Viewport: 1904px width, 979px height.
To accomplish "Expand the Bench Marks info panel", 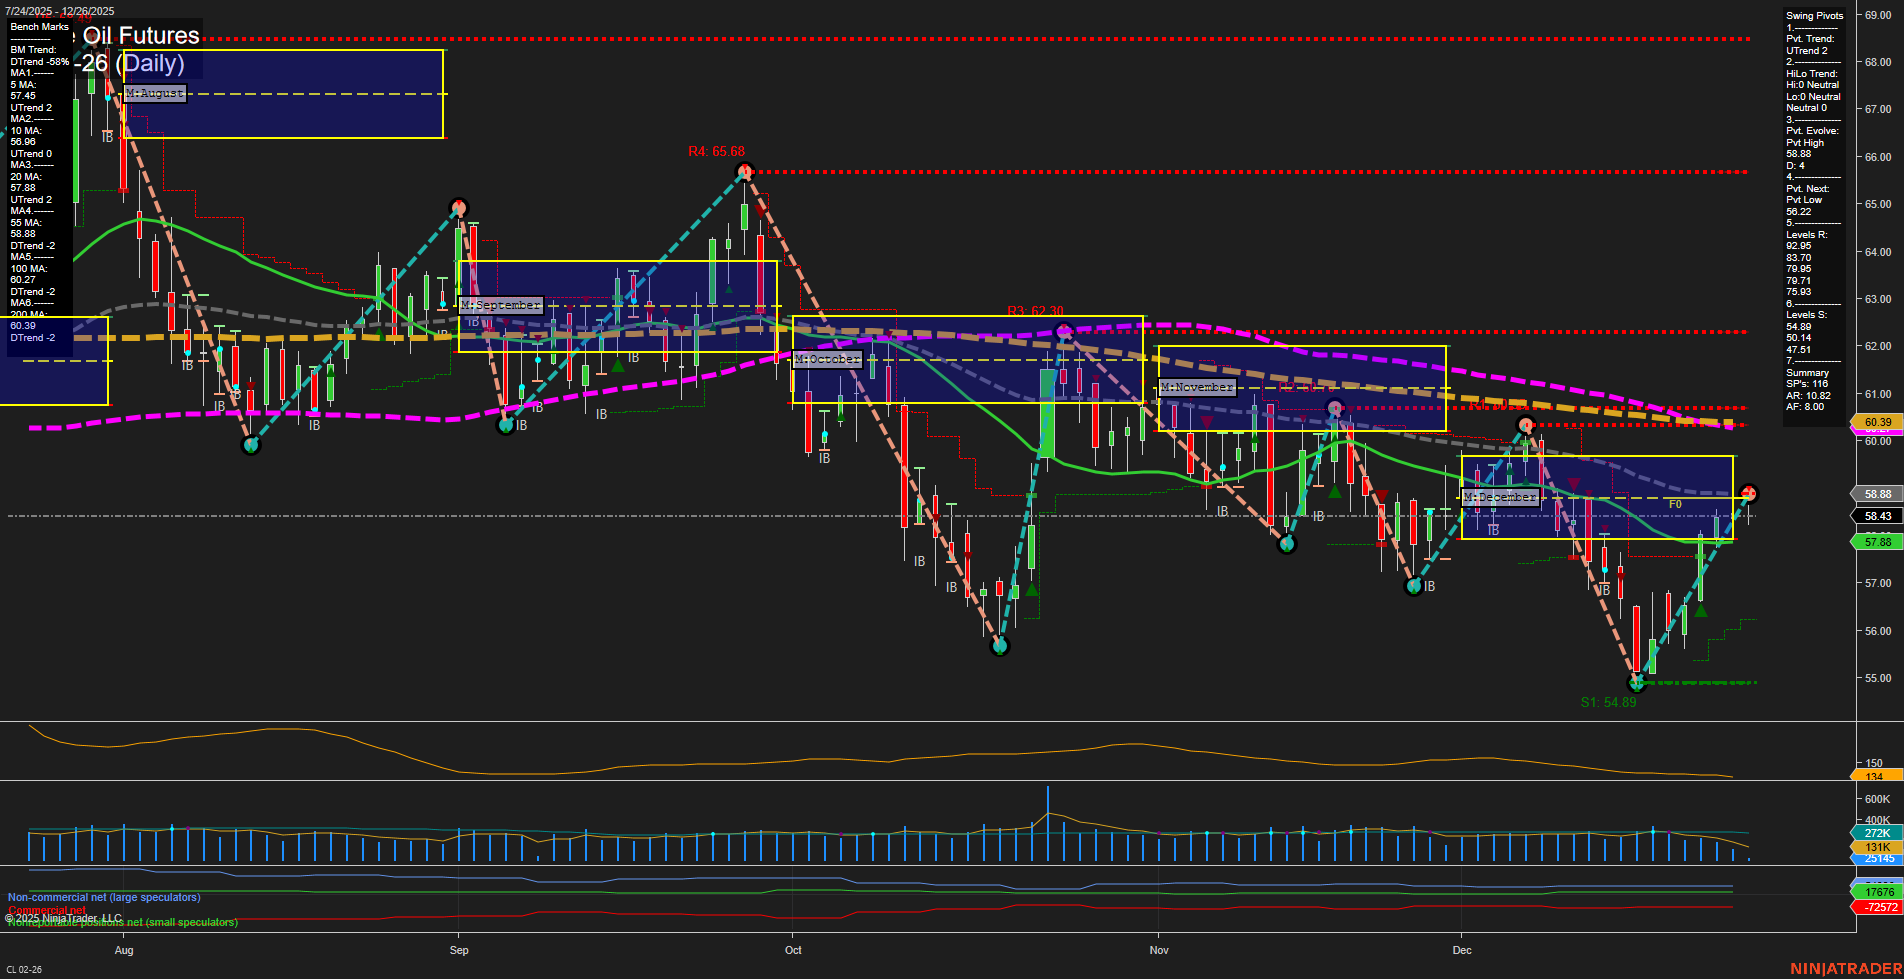I will click(x=38, y=26).
